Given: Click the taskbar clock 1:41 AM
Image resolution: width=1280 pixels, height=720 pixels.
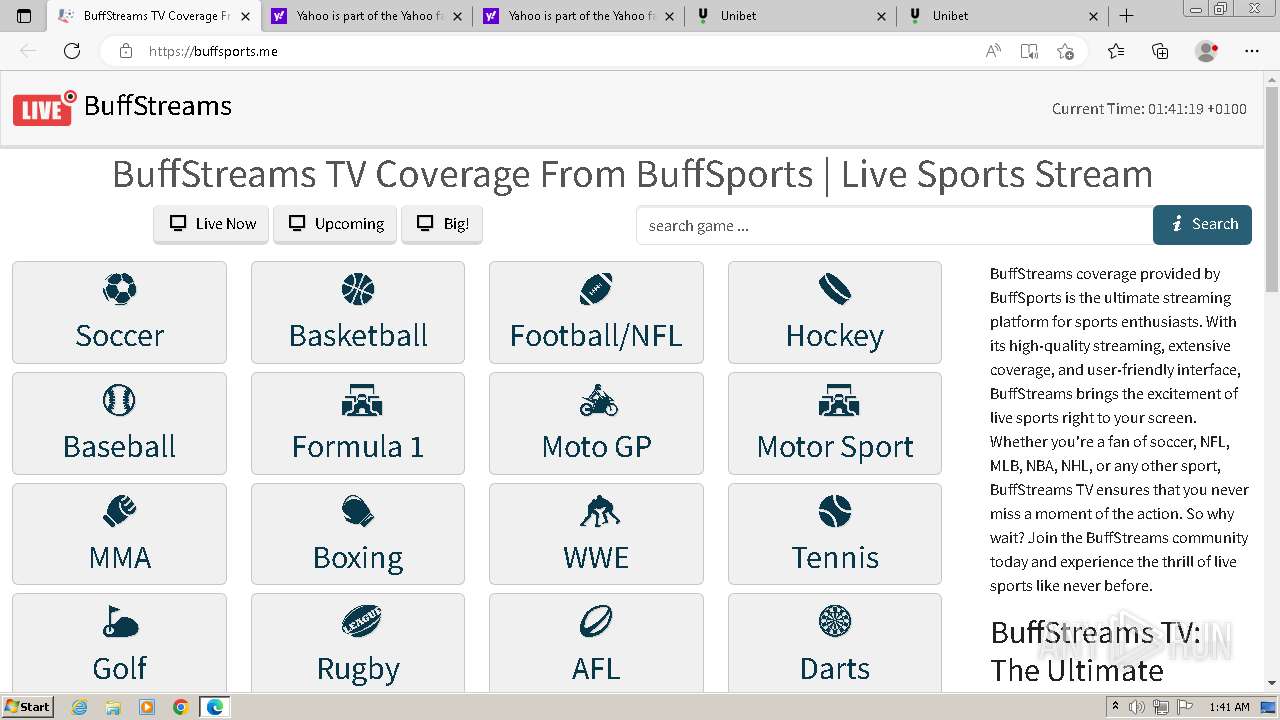Looking at the screenshot, I should pos(1229,707).
